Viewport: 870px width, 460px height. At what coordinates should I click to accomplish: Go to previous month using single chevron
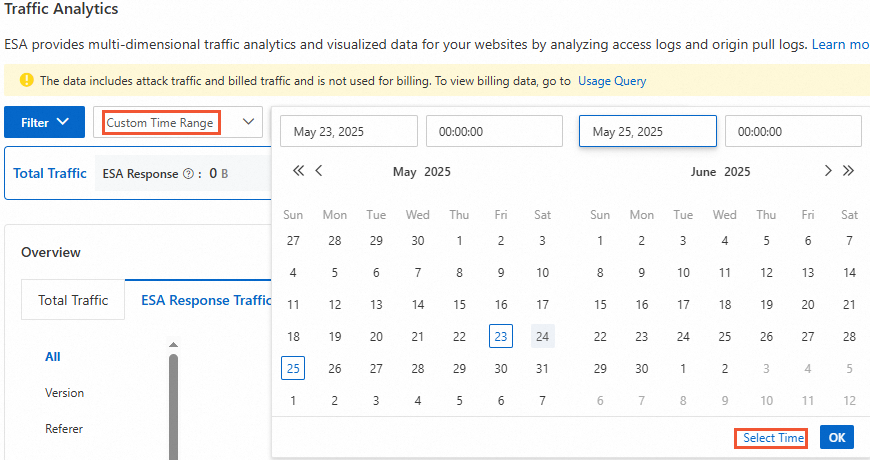tap(319, 171)
